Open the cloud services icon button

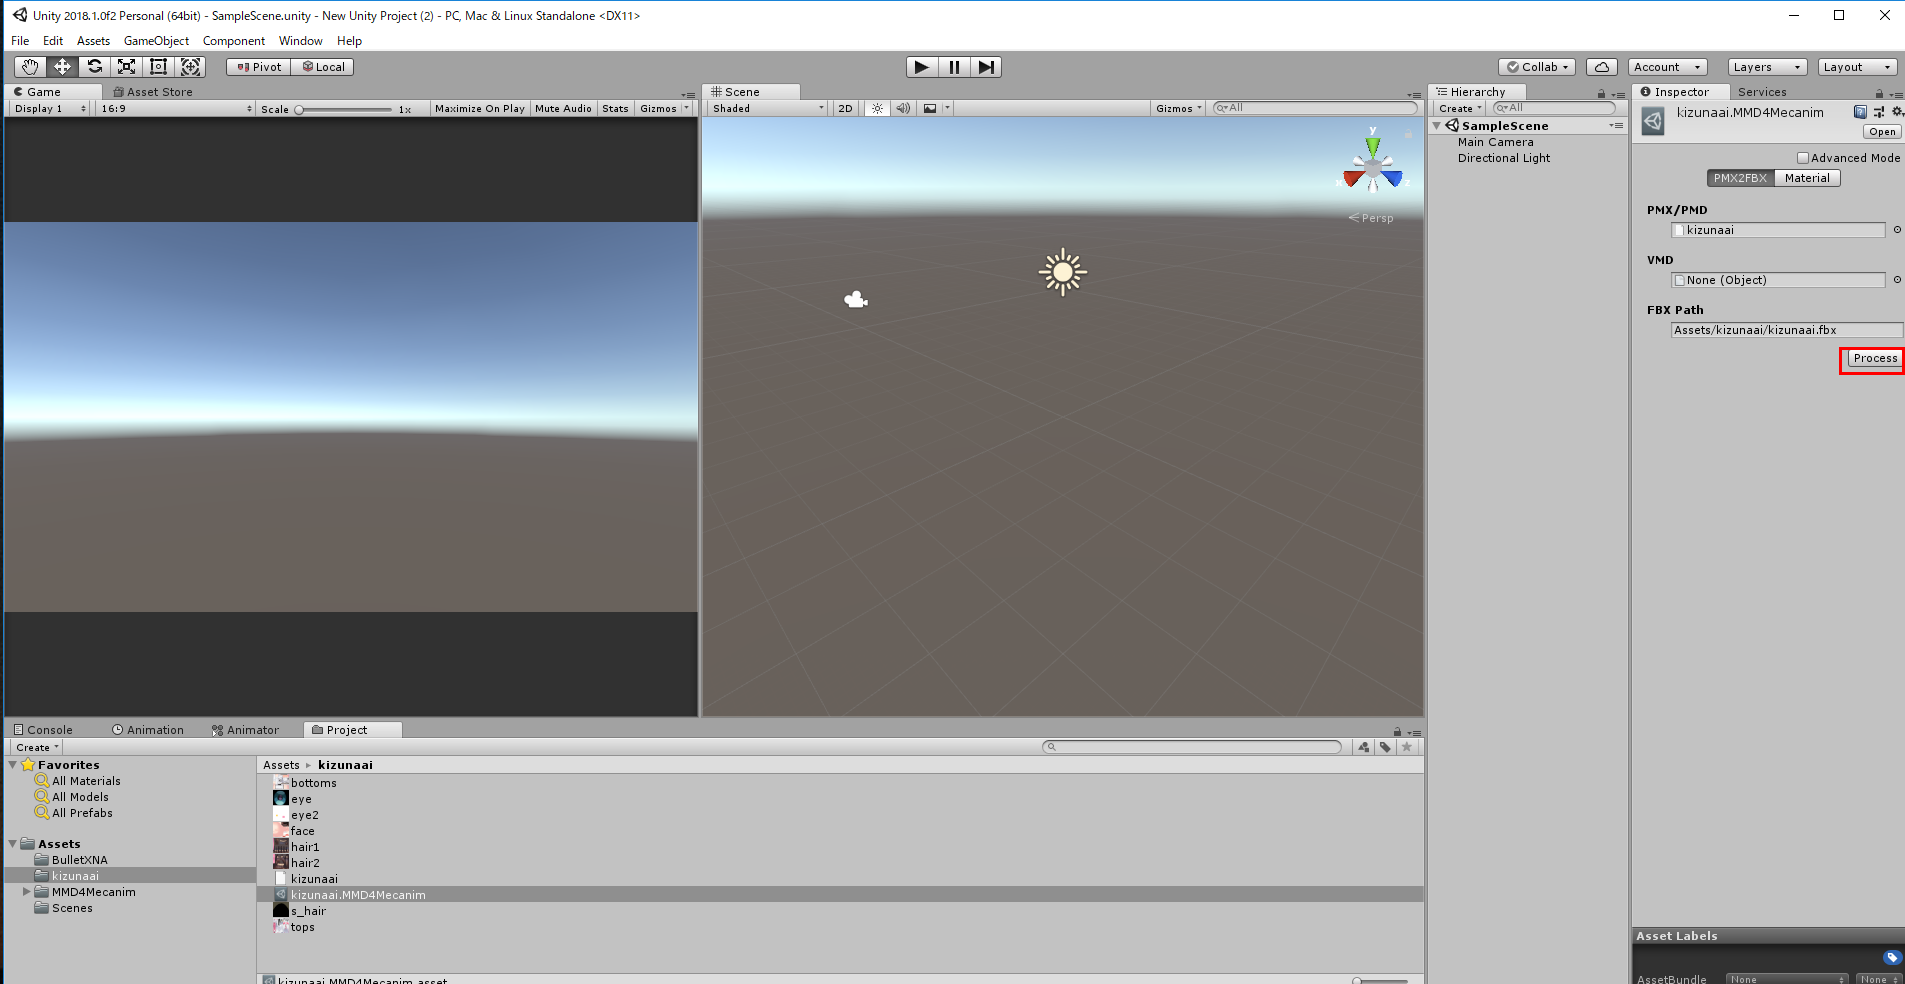click(1602, 67)
